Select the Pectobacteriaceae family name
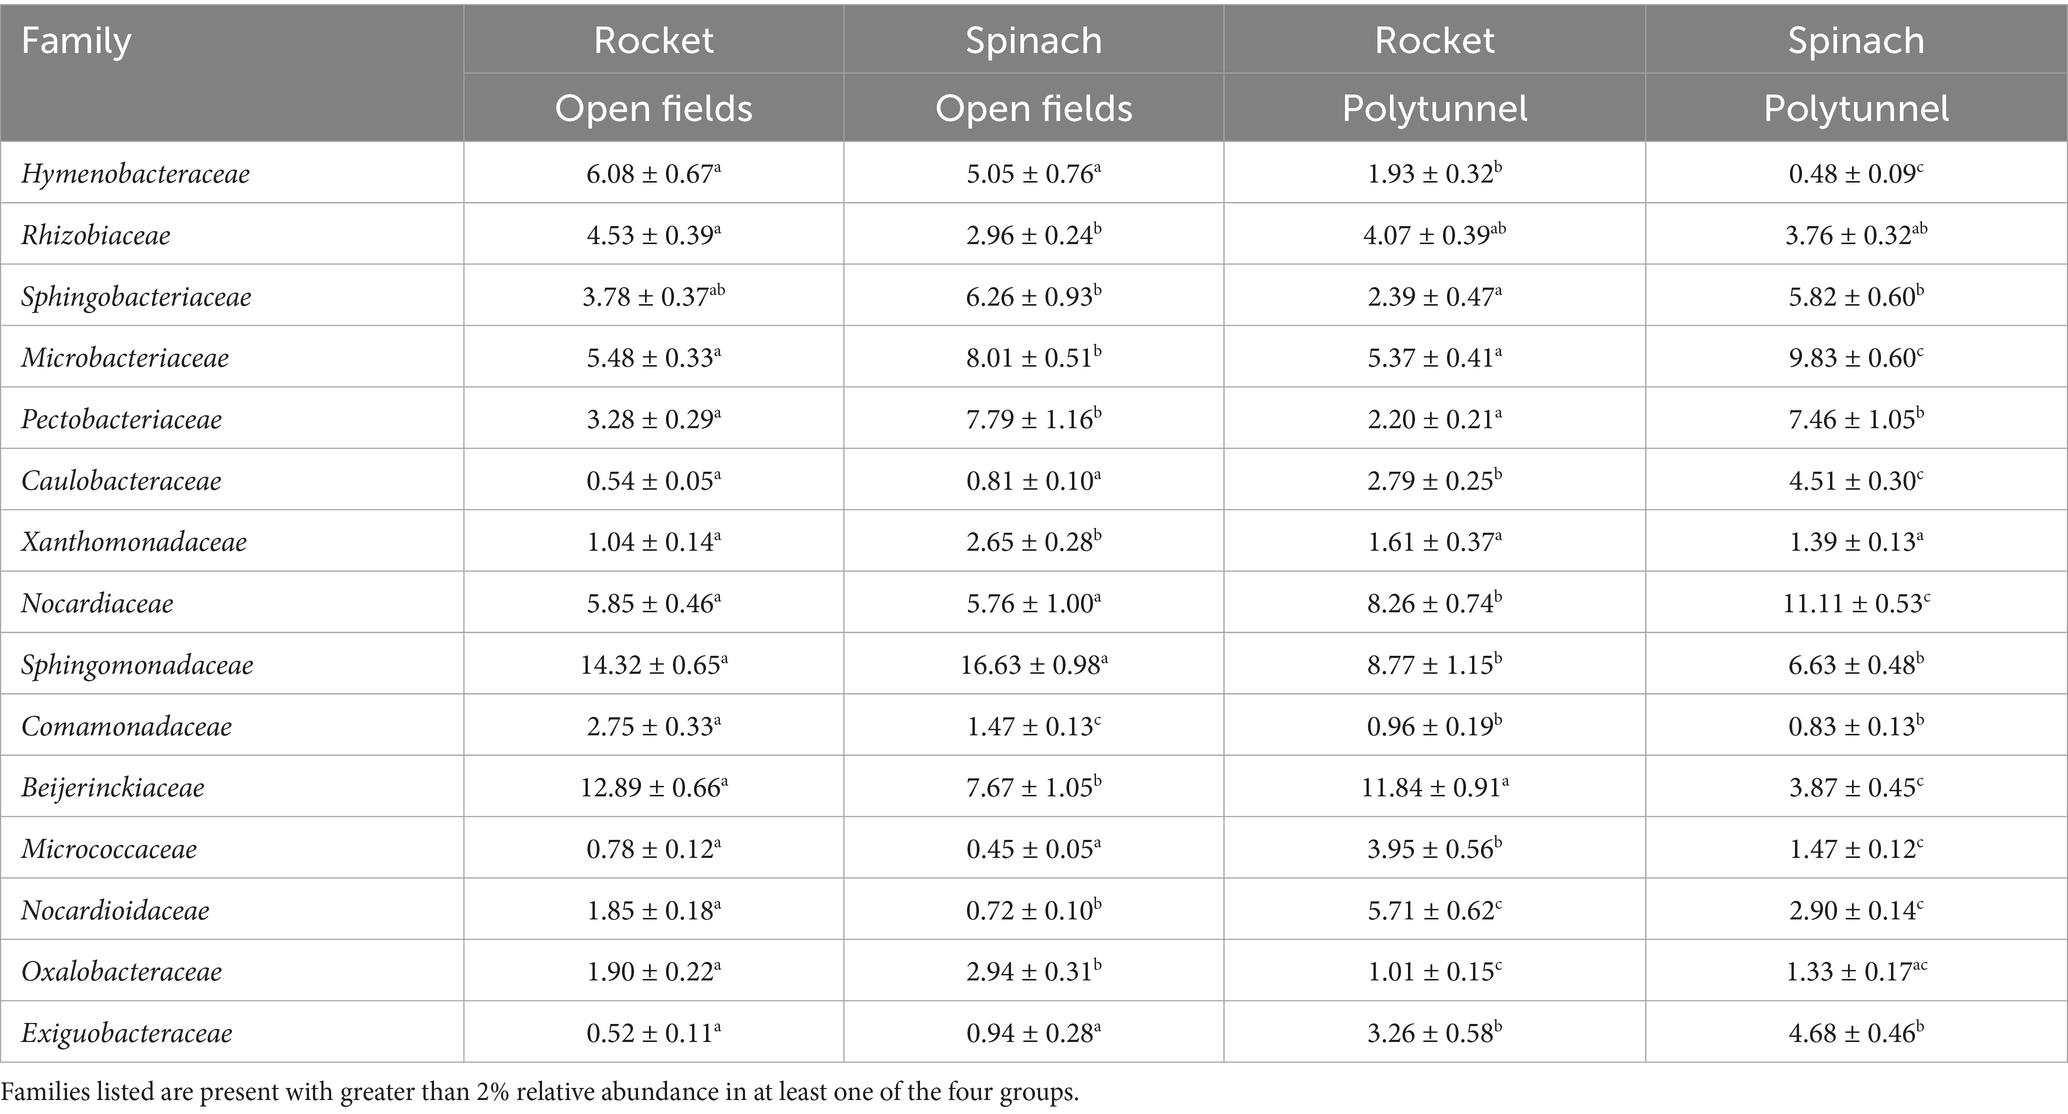2068x1114 pixels. point(121,419)
